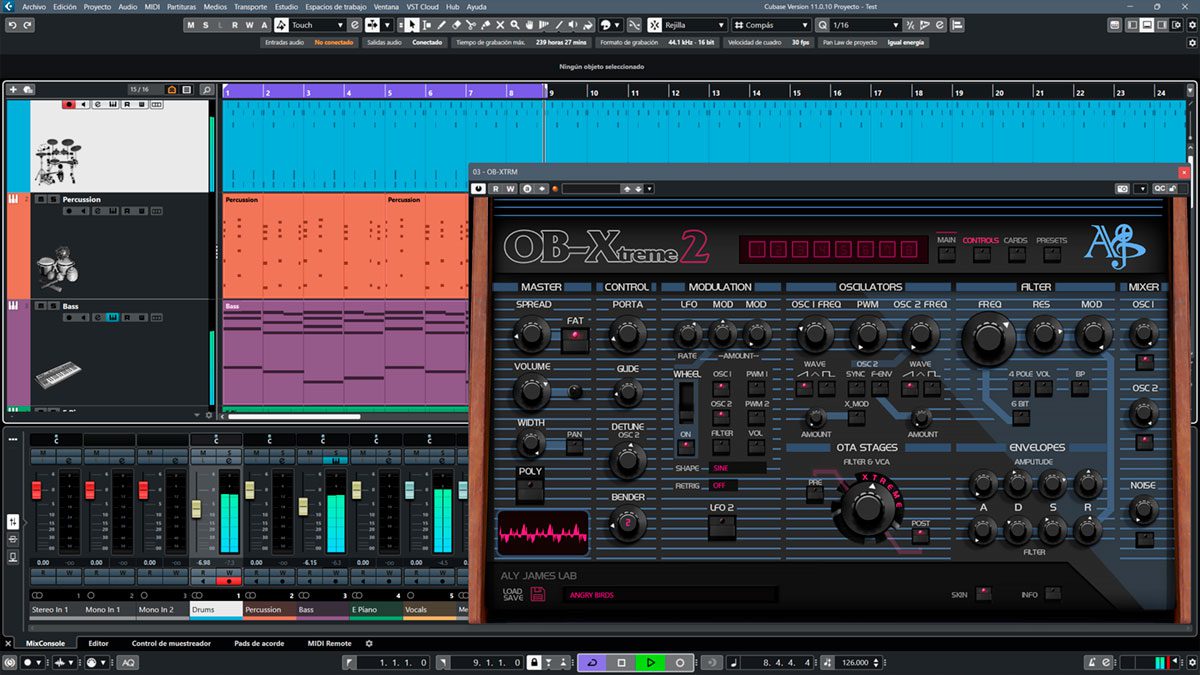Screen dimensions: 1200x675
Task: Click bar 9 on the timeline ruler
Action: [550, 92]
